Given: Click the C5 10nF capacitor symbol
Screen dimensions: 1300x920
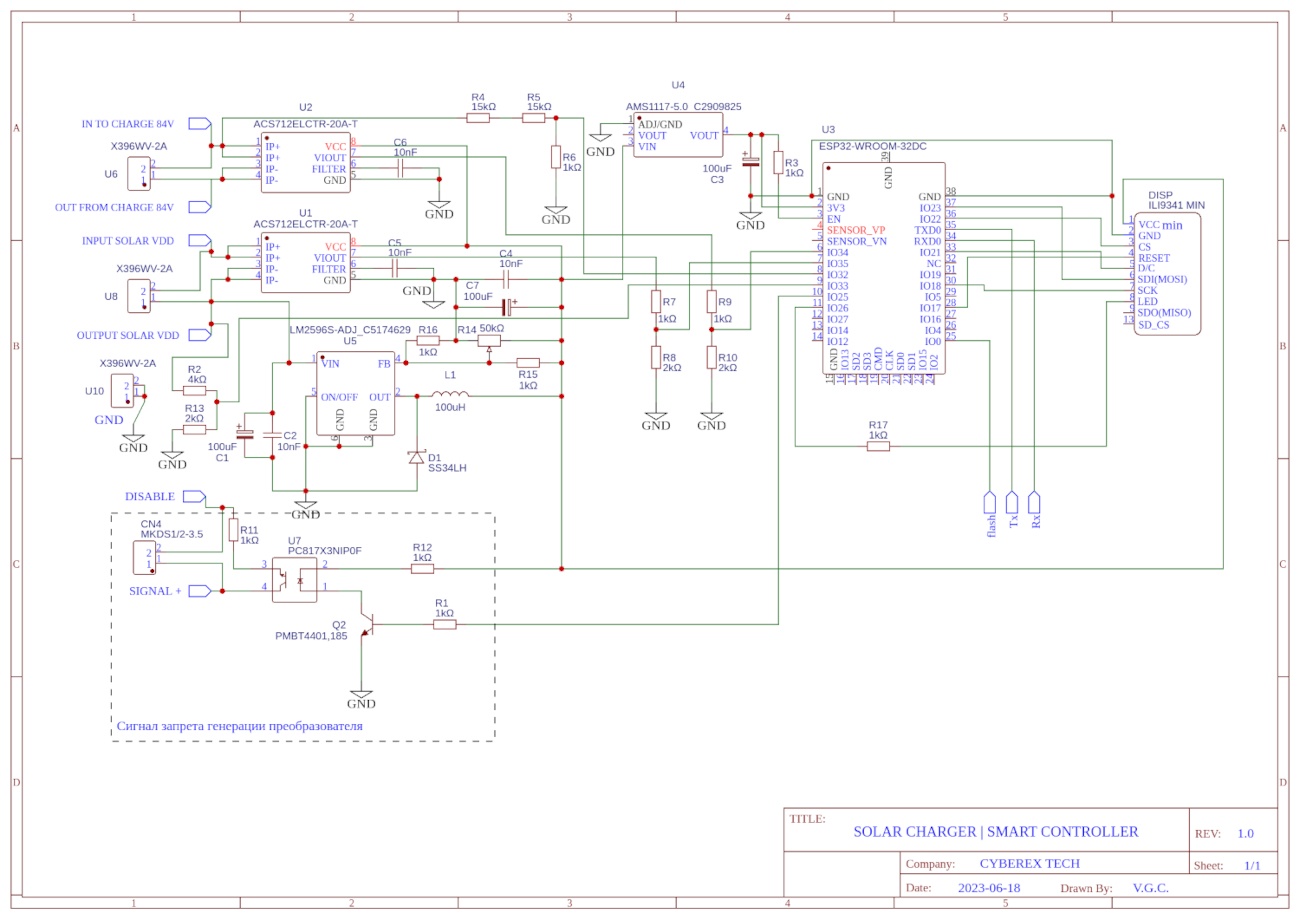Looking at the screenshot, I should (x=395, y=269).
